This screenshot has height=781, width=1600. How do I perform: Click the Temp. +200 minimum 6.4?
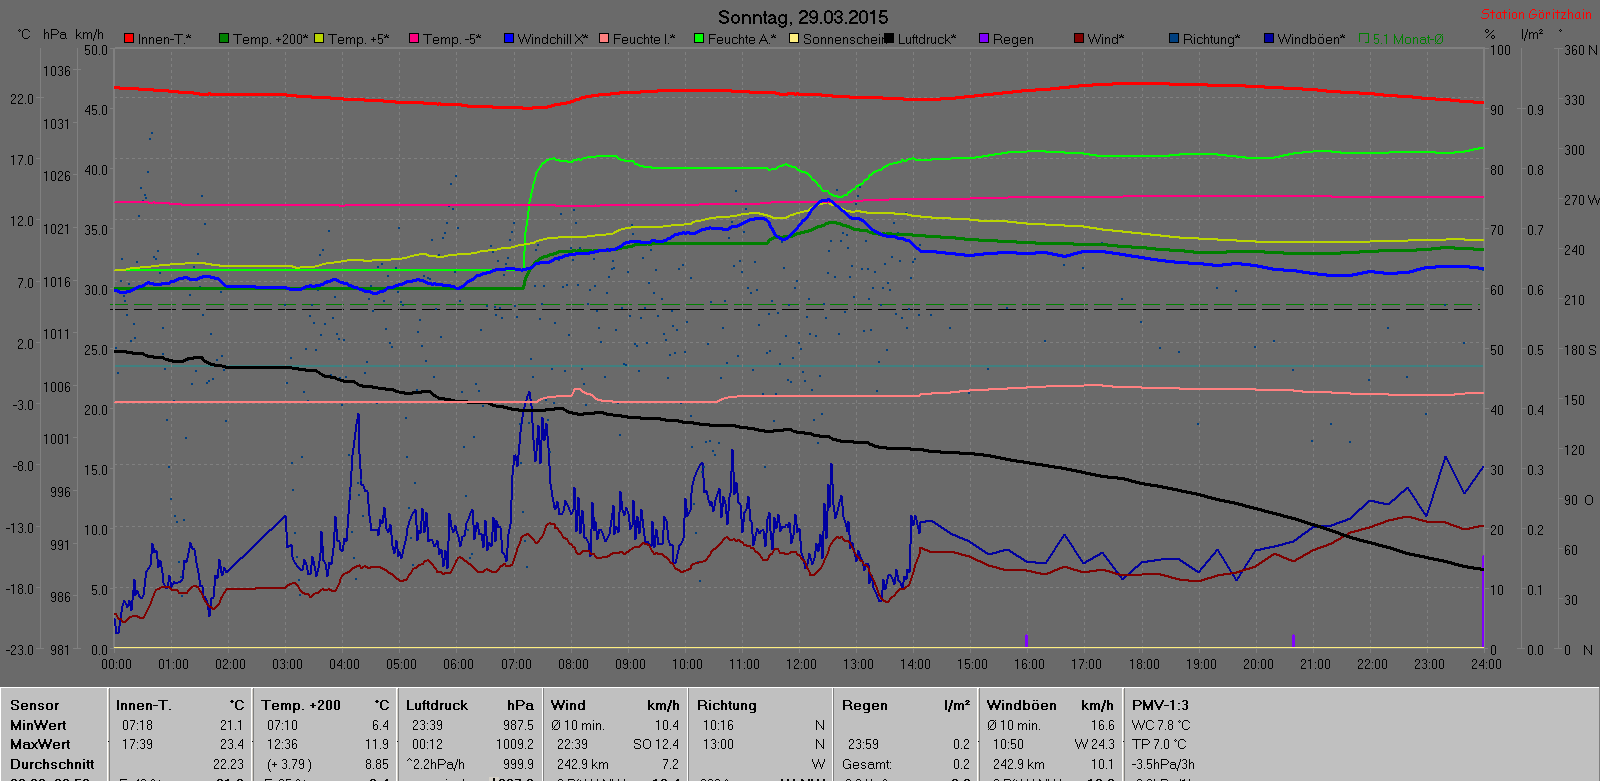(380, 725)
